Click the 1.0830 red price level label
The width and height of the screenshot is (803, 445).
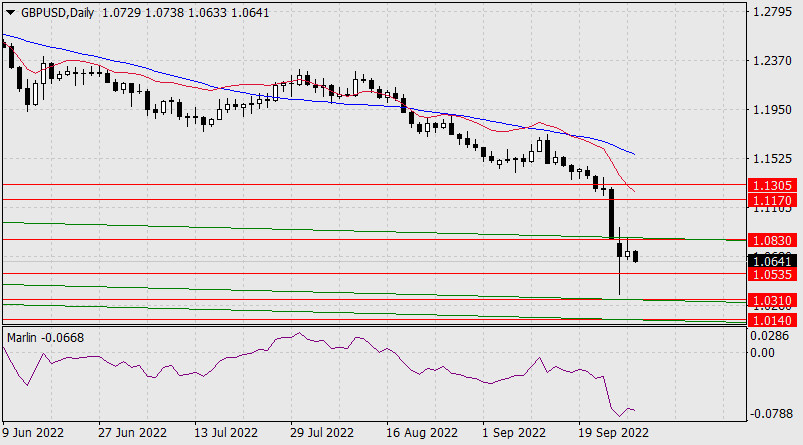772,240
